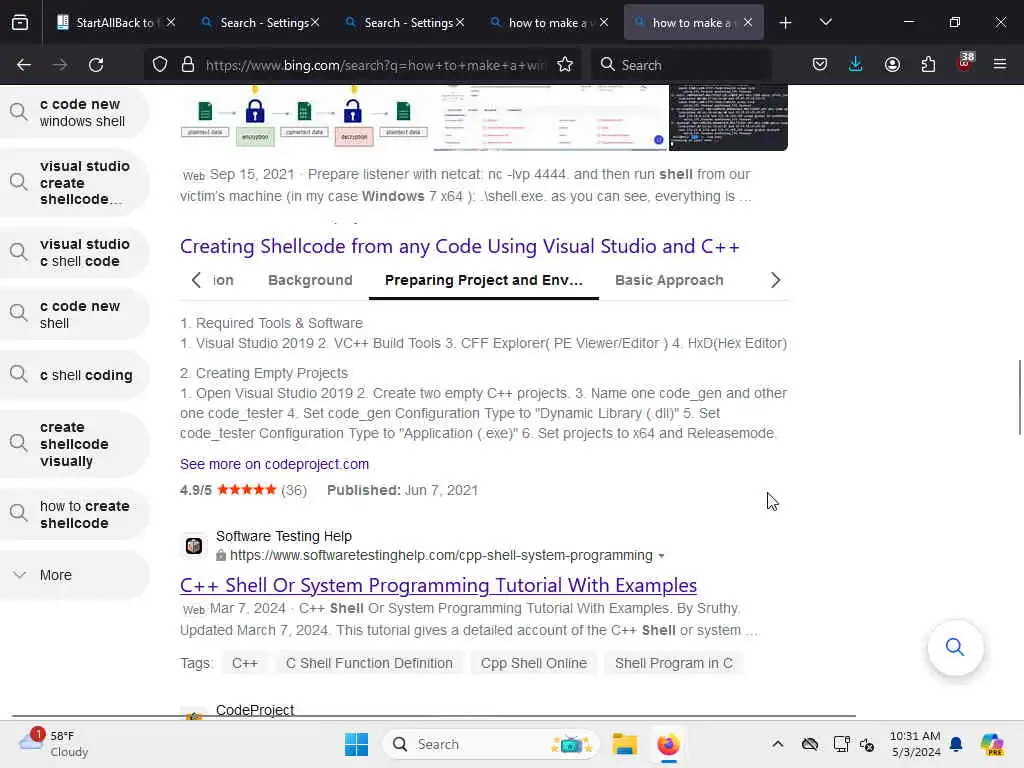Click floating Bing search magnifier button
This screenshot has height=768, width=1024.
coord(955,647)
